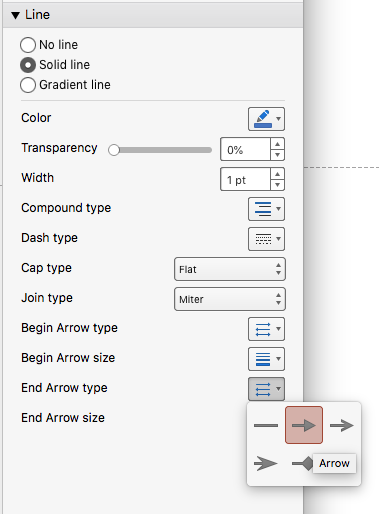Open the Join type Miter dropdown
The image size is (379, 514).
(230, 299)
